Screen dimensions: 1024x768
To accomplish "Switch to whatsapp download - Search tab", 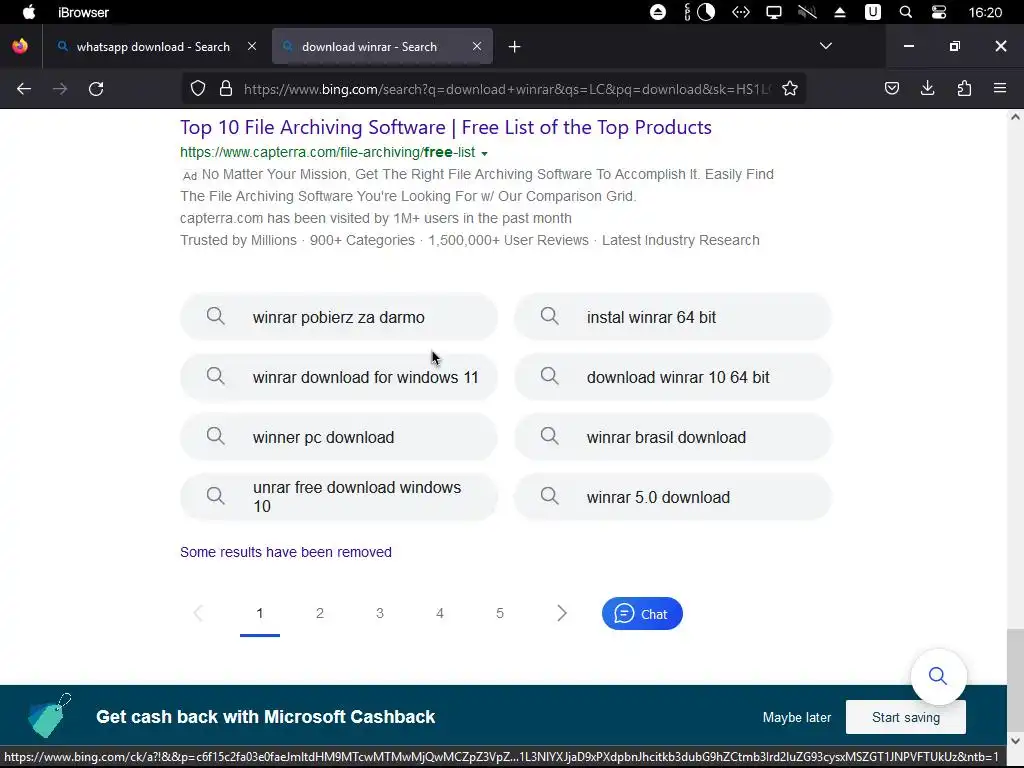I will click(153, 46).
